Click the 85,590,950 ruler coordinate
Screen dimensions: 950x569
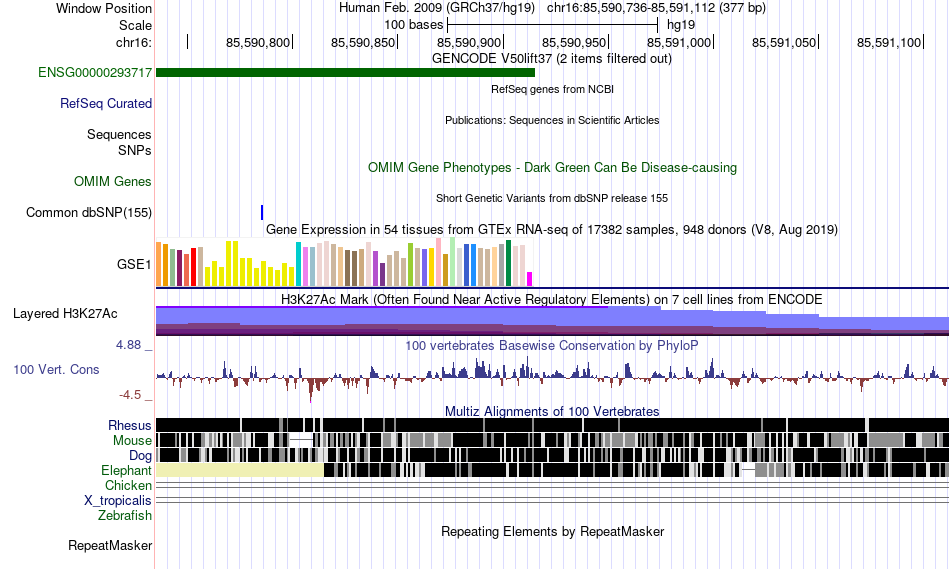[x=574, y=42]
